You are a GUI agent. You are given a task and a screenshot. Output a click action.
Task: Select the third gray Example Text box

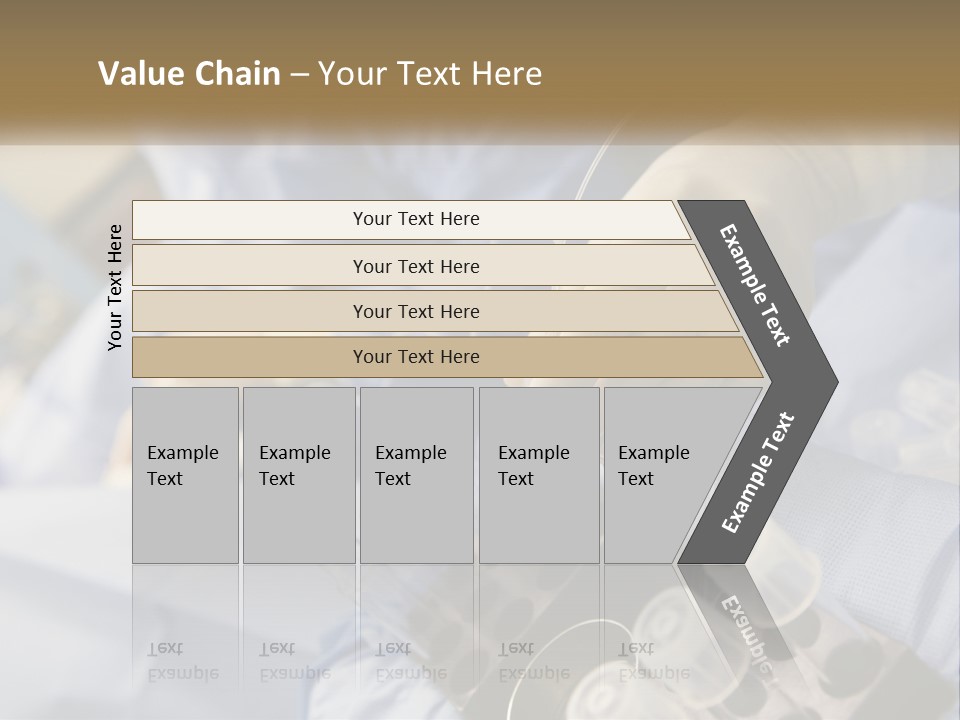[415, 475]
